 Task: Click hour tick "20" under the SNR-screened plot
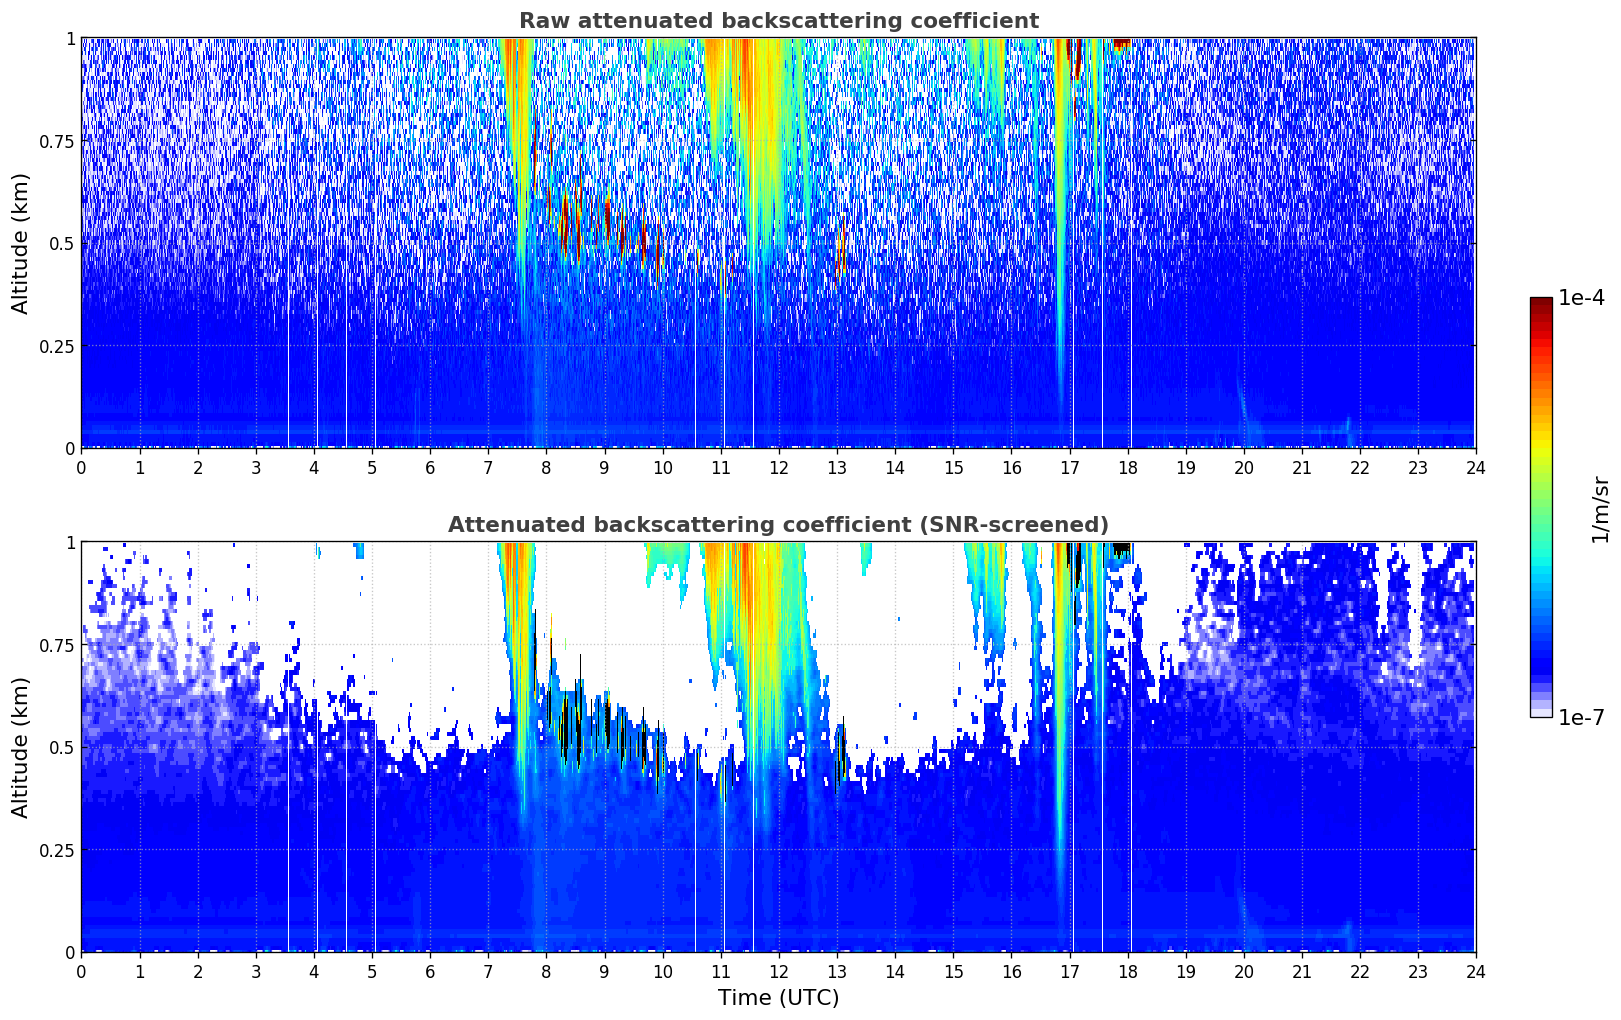click(1244, 971)
